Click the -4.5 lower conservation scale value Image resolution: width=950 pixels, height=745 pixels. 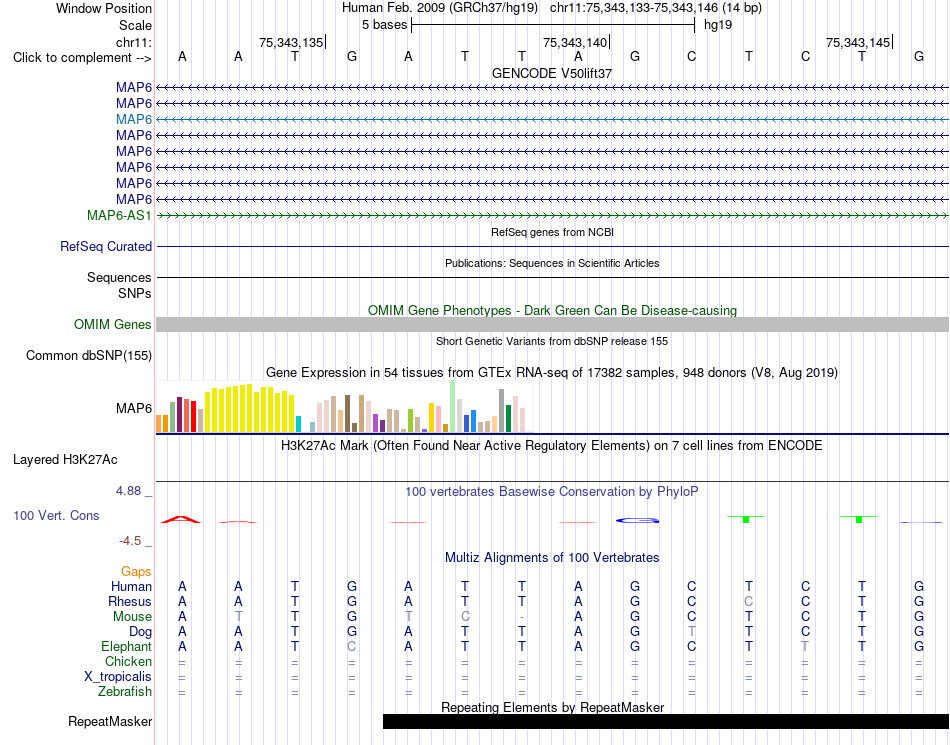pyautogui.click(x=130, y=540)
